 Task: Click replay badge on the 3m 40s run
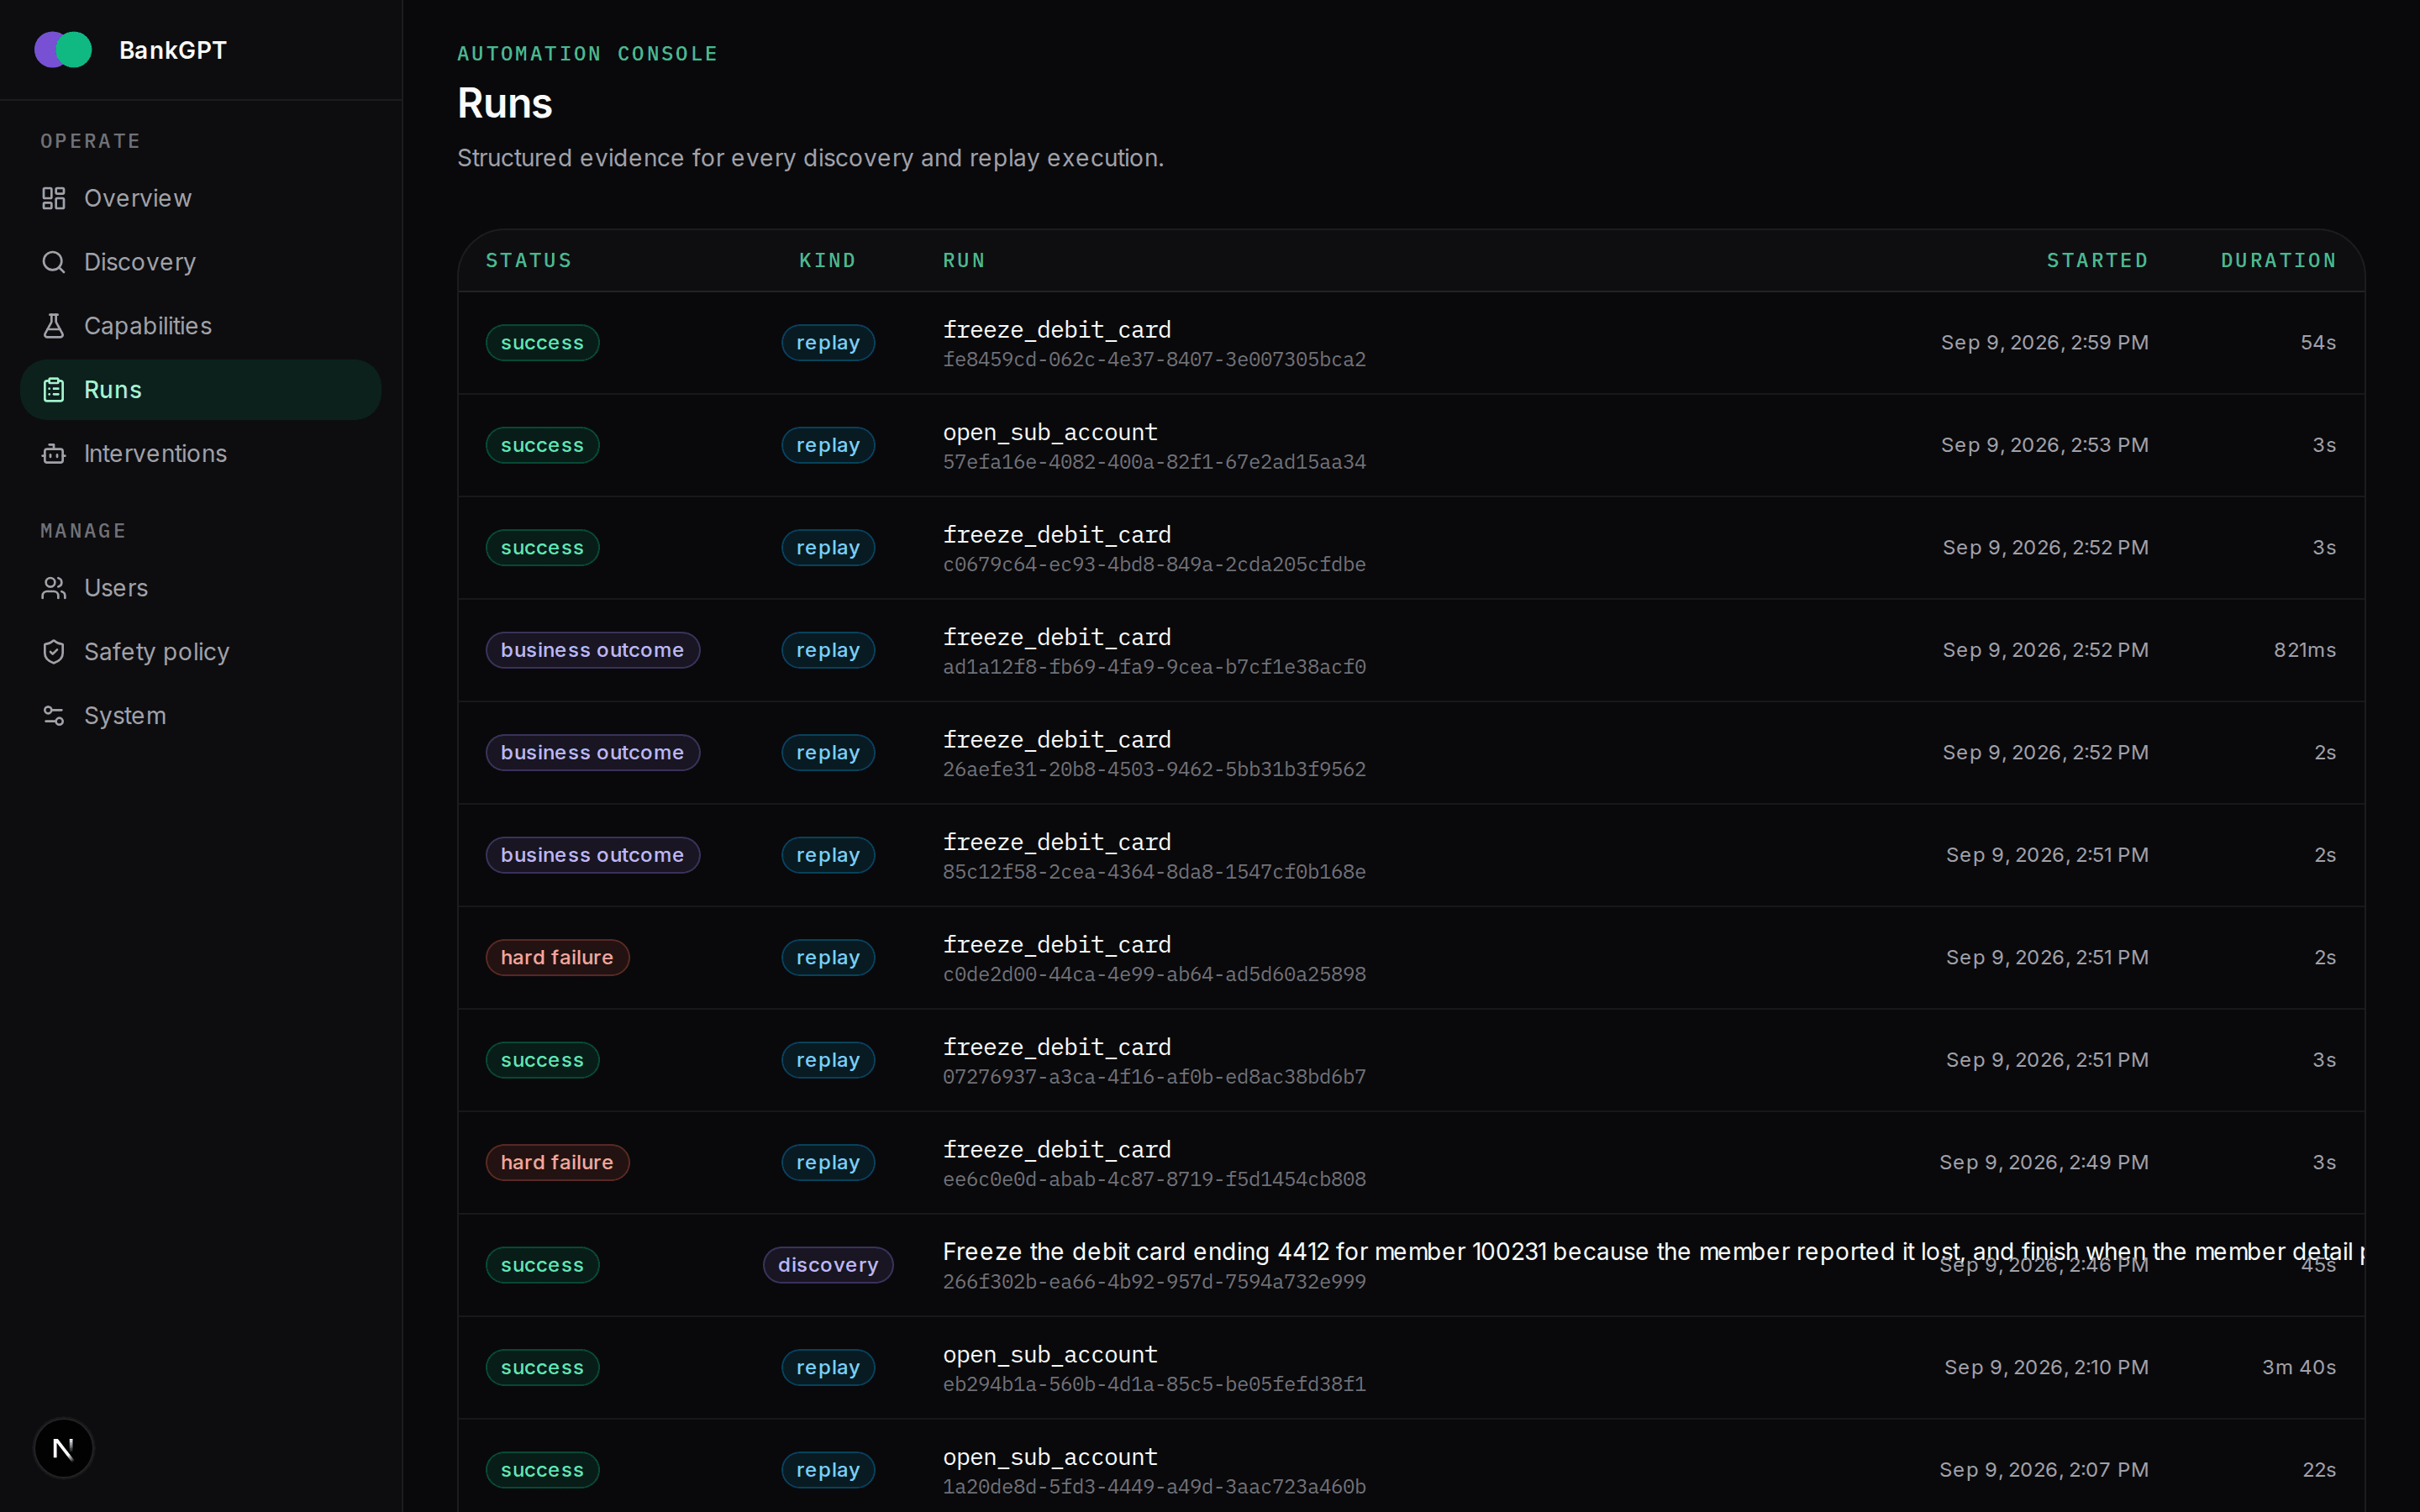point(828,1368)
